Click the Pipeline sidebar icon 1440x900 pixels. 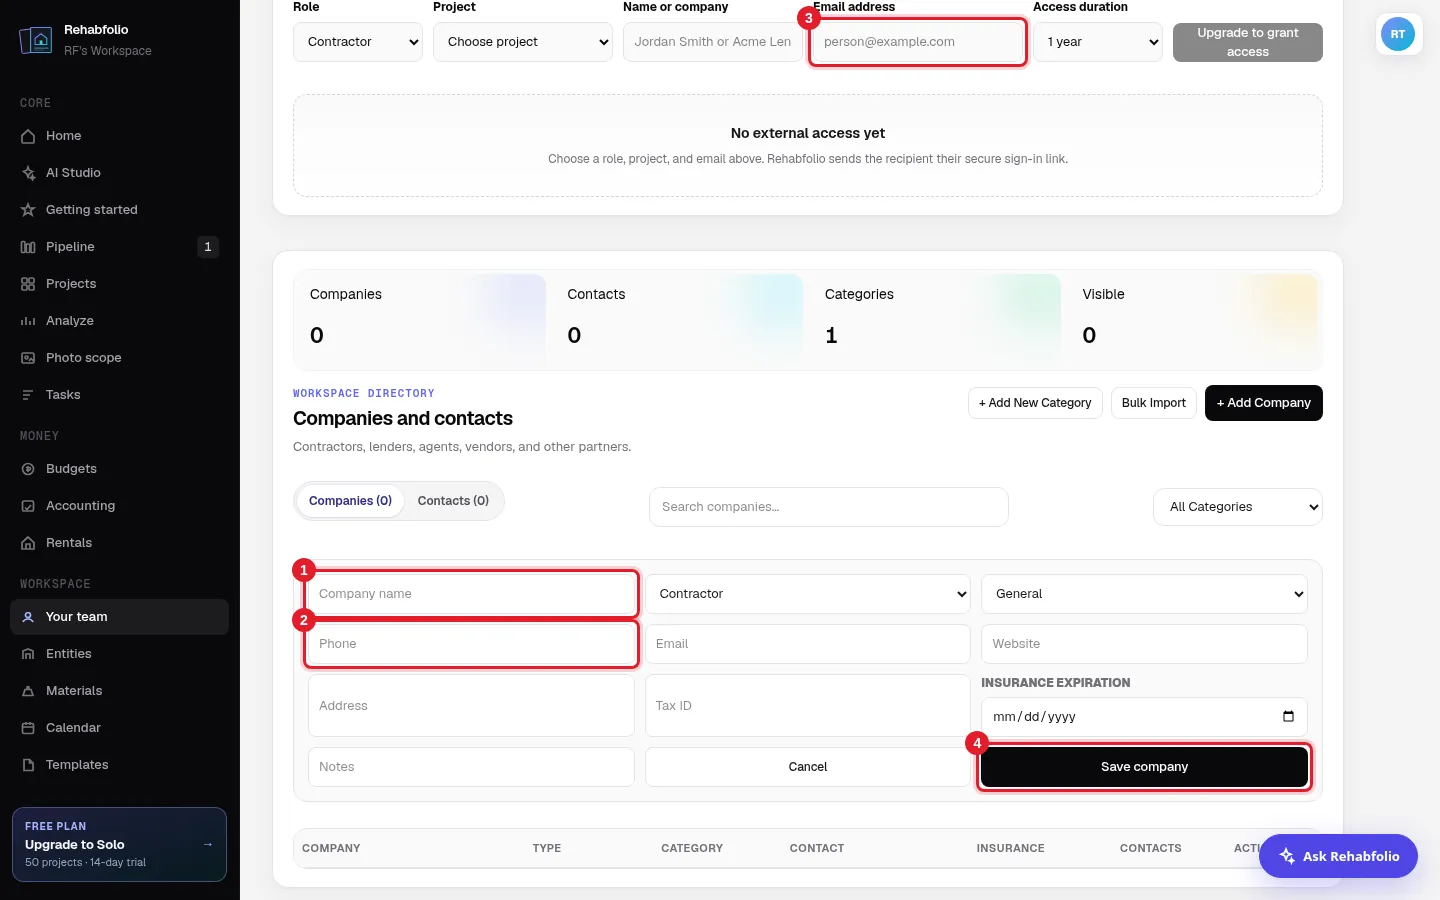(x=28, y=247)
